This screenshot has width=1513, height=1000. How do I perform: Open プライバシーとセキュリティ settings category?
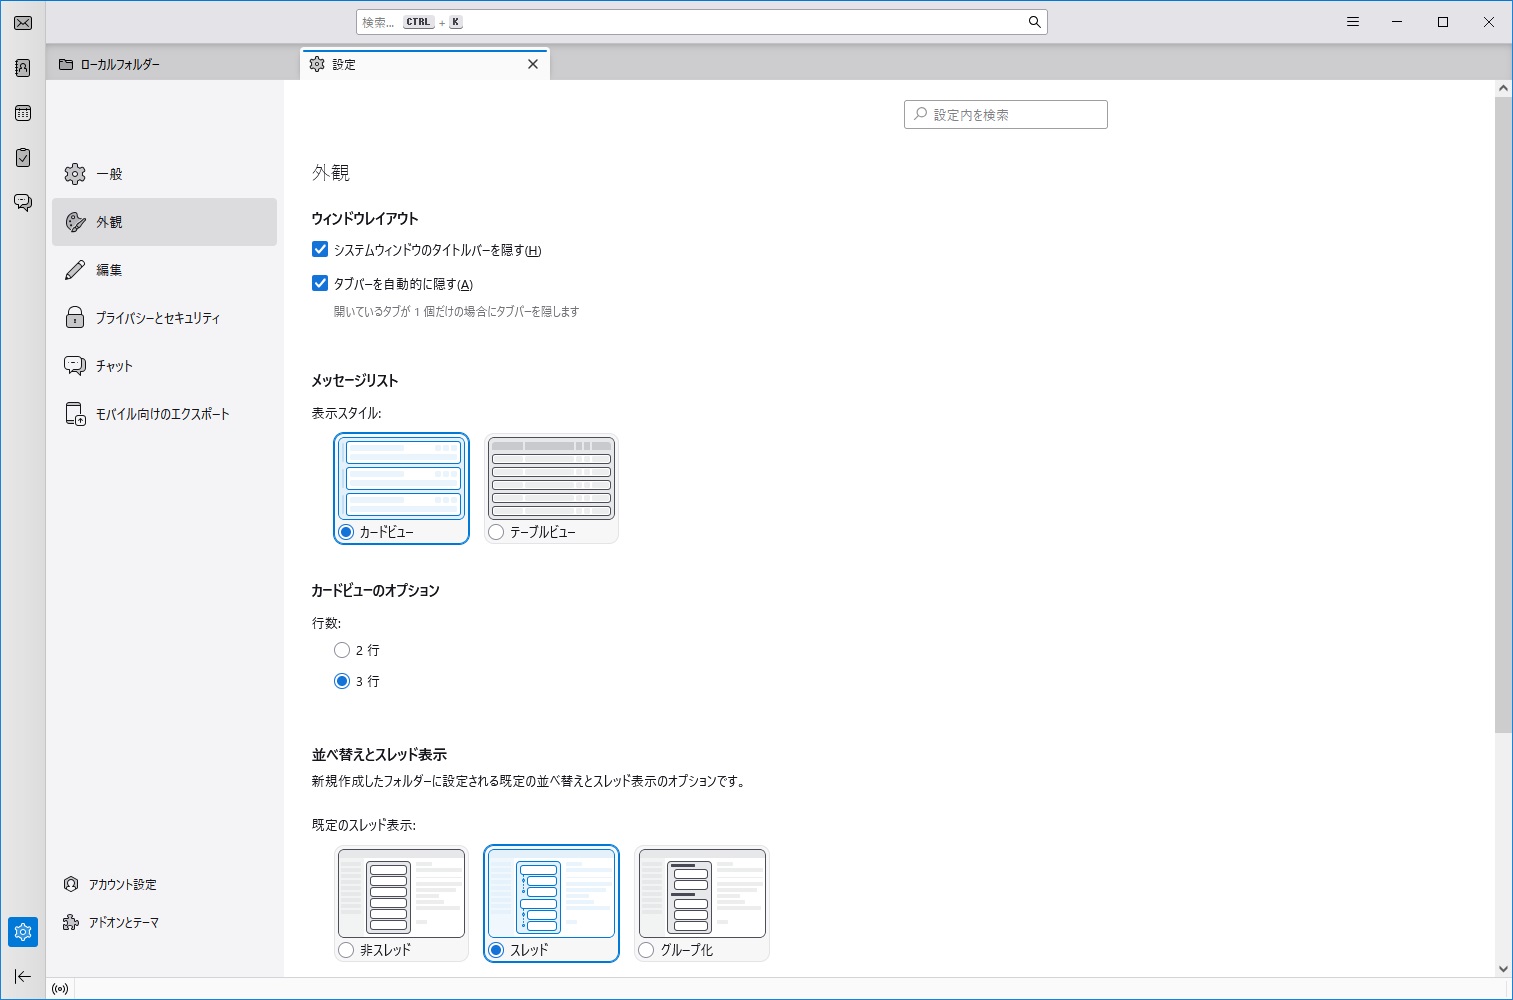point(157,318)
